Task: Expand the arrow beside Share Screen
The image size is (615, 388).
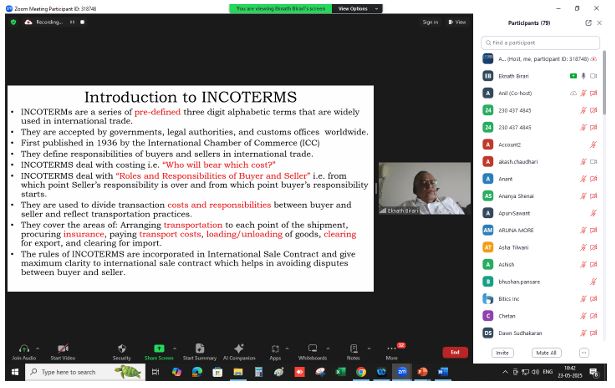Action: tap(175, 348)
